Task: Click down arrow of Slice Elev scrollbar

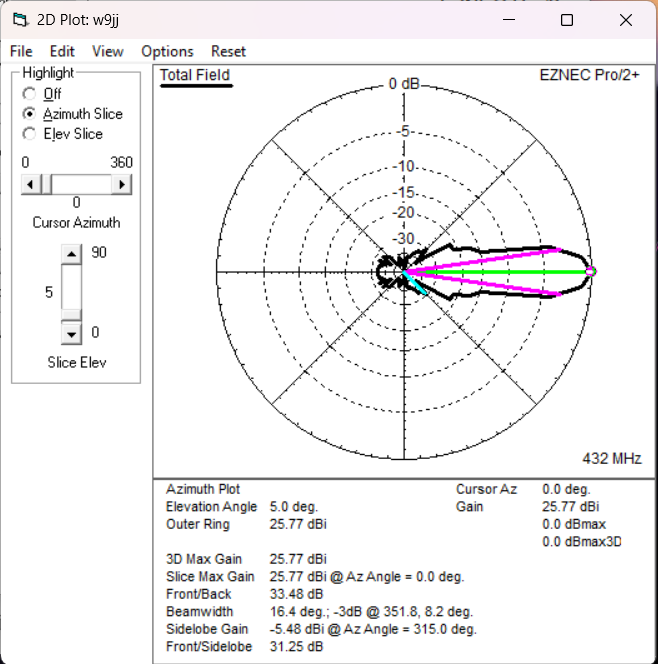Action: 71,332
